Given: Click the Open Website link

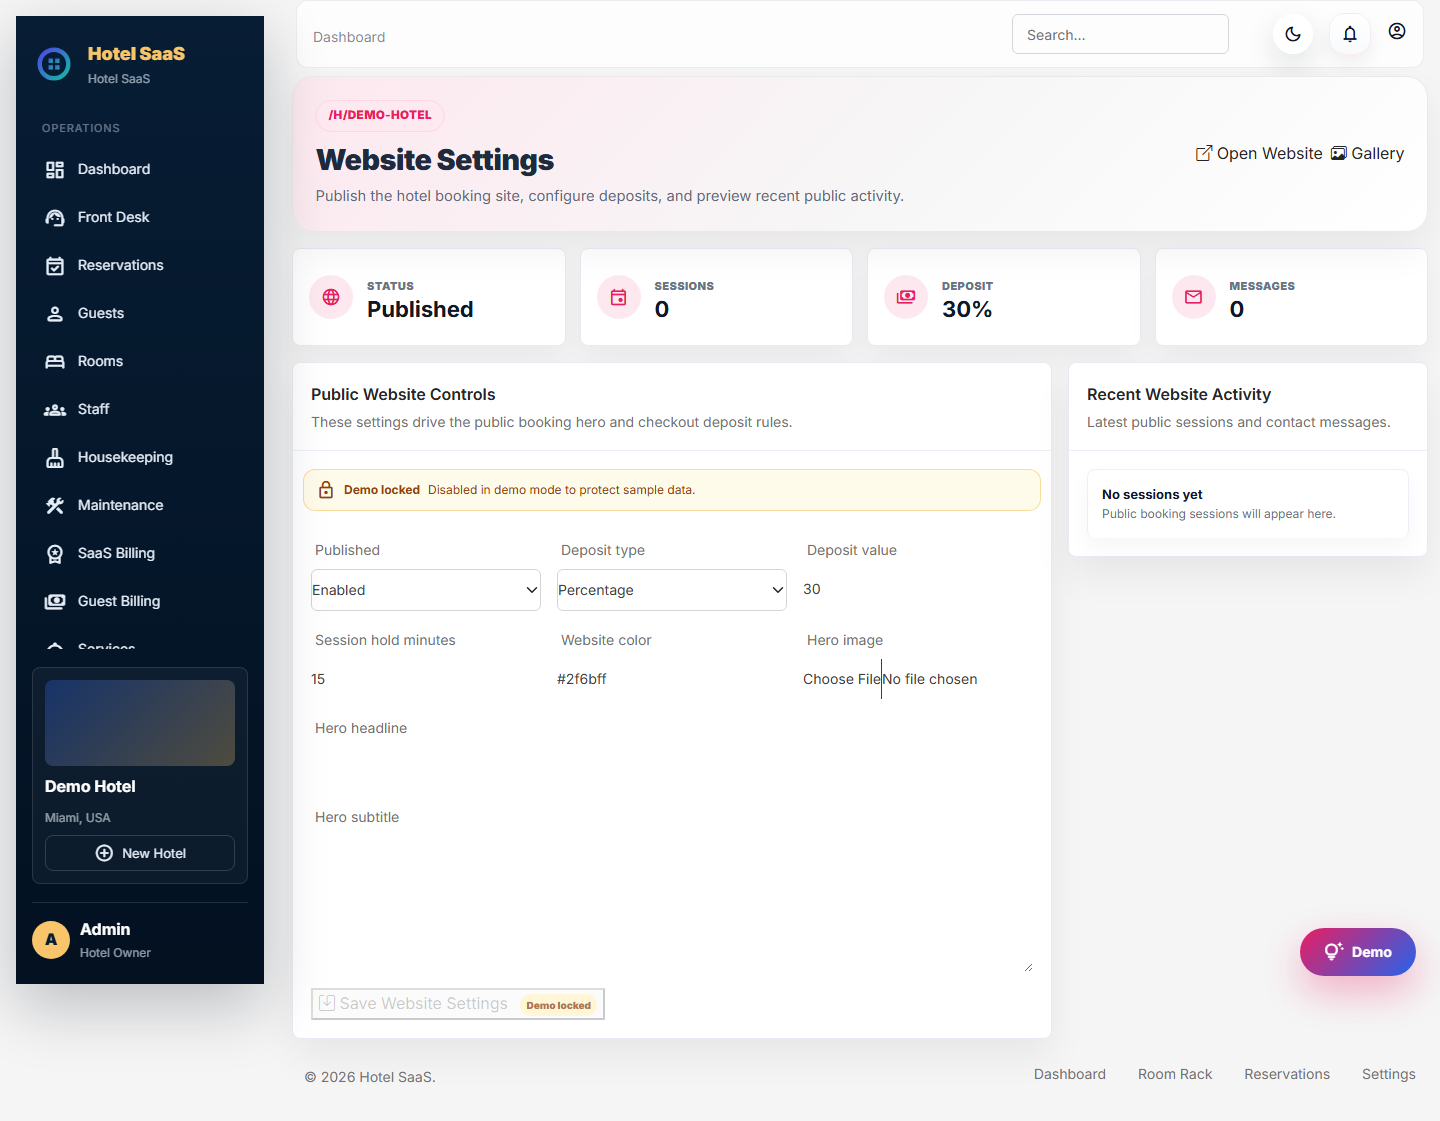Looking at the screenshot, I should coord(1259,154).
